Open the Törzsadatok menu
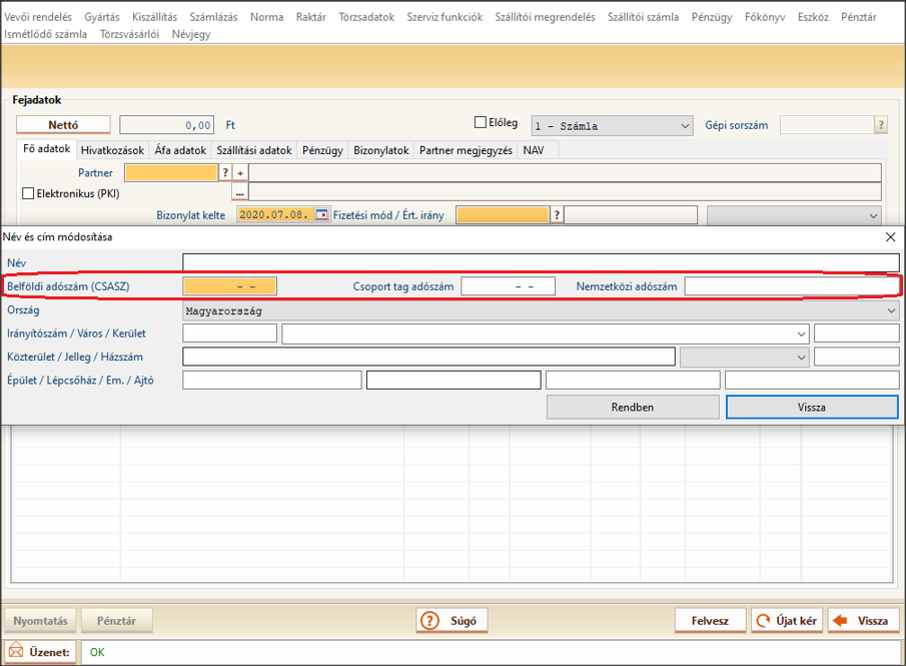 pyautogui.click(x=366, y=17)
